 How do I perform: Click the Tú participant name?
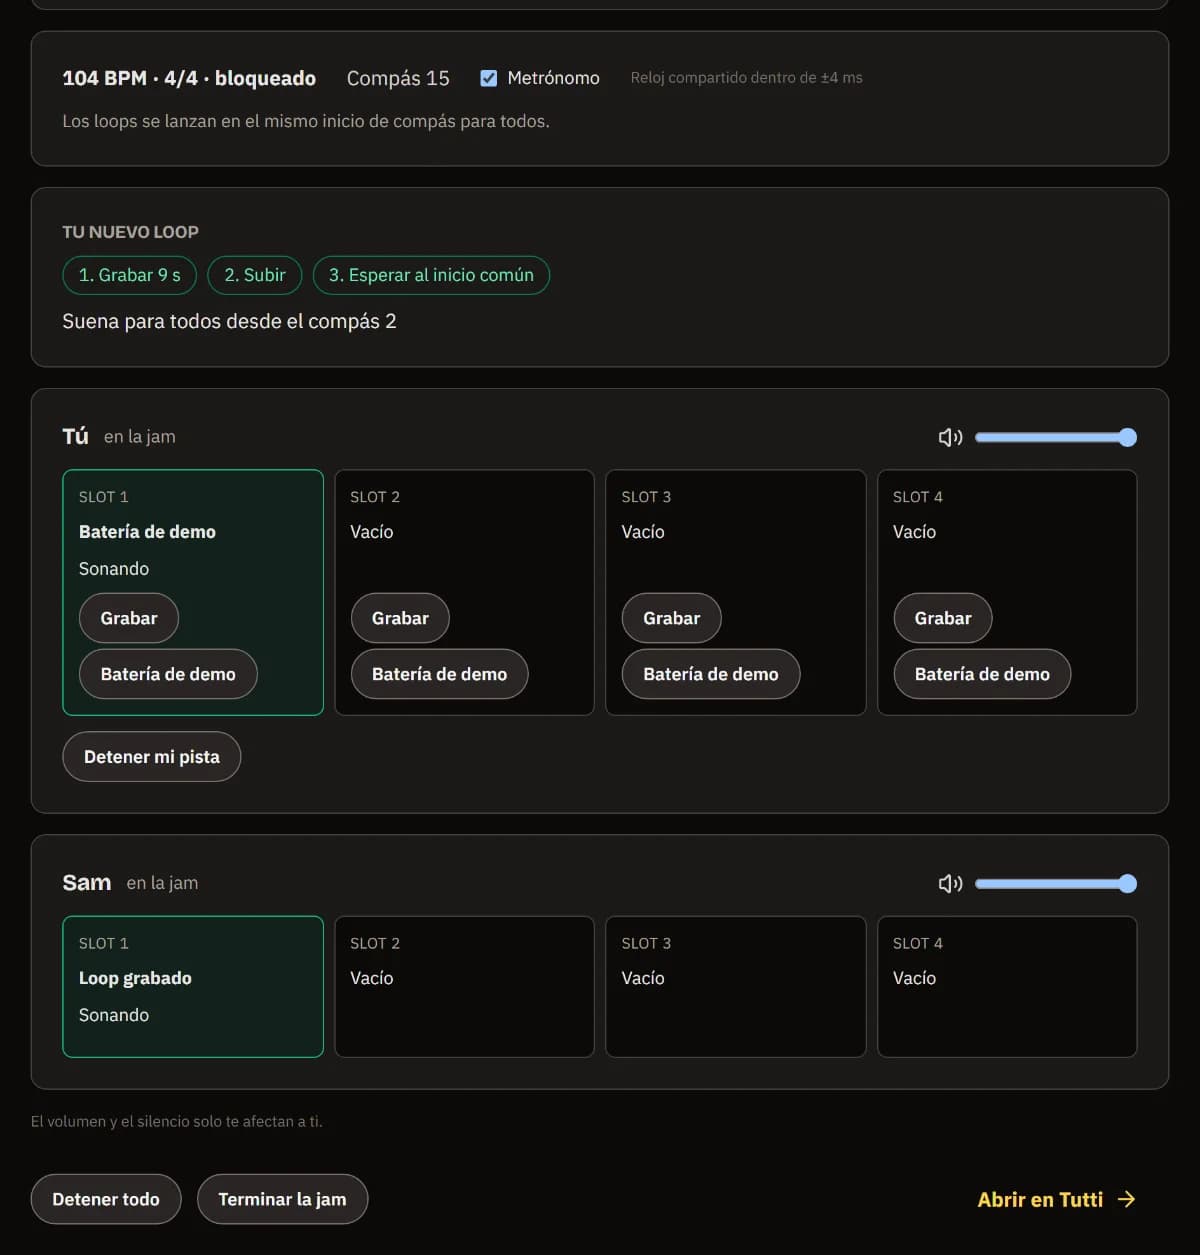point(75,436)
